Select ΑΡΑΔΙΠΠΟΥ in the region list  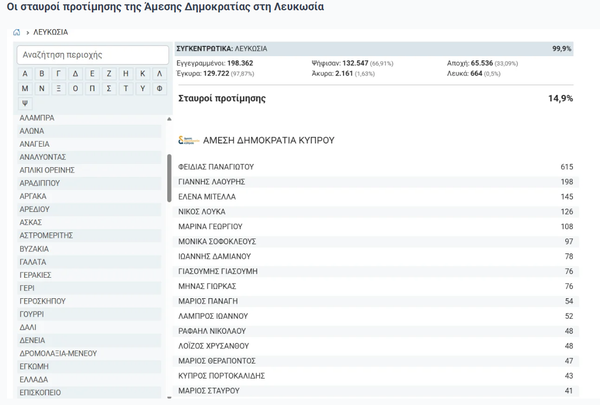90,183
